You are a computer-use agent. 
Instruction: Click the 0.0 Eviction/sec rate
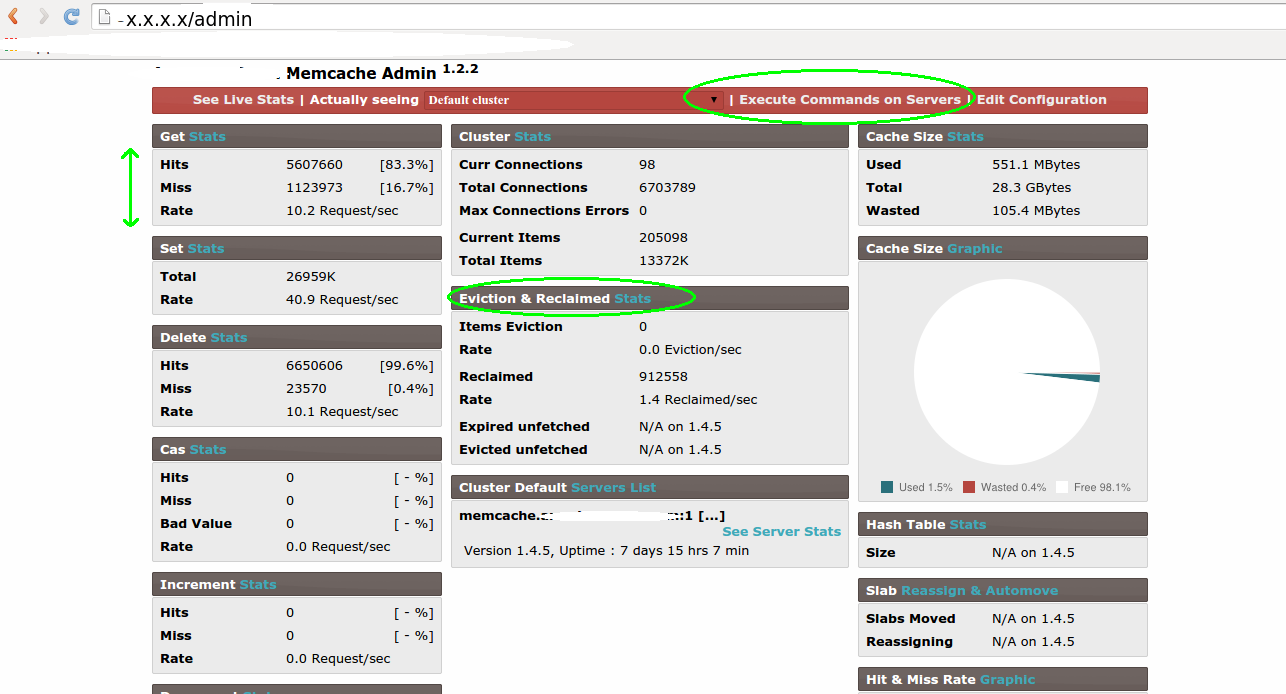[691, 350]
